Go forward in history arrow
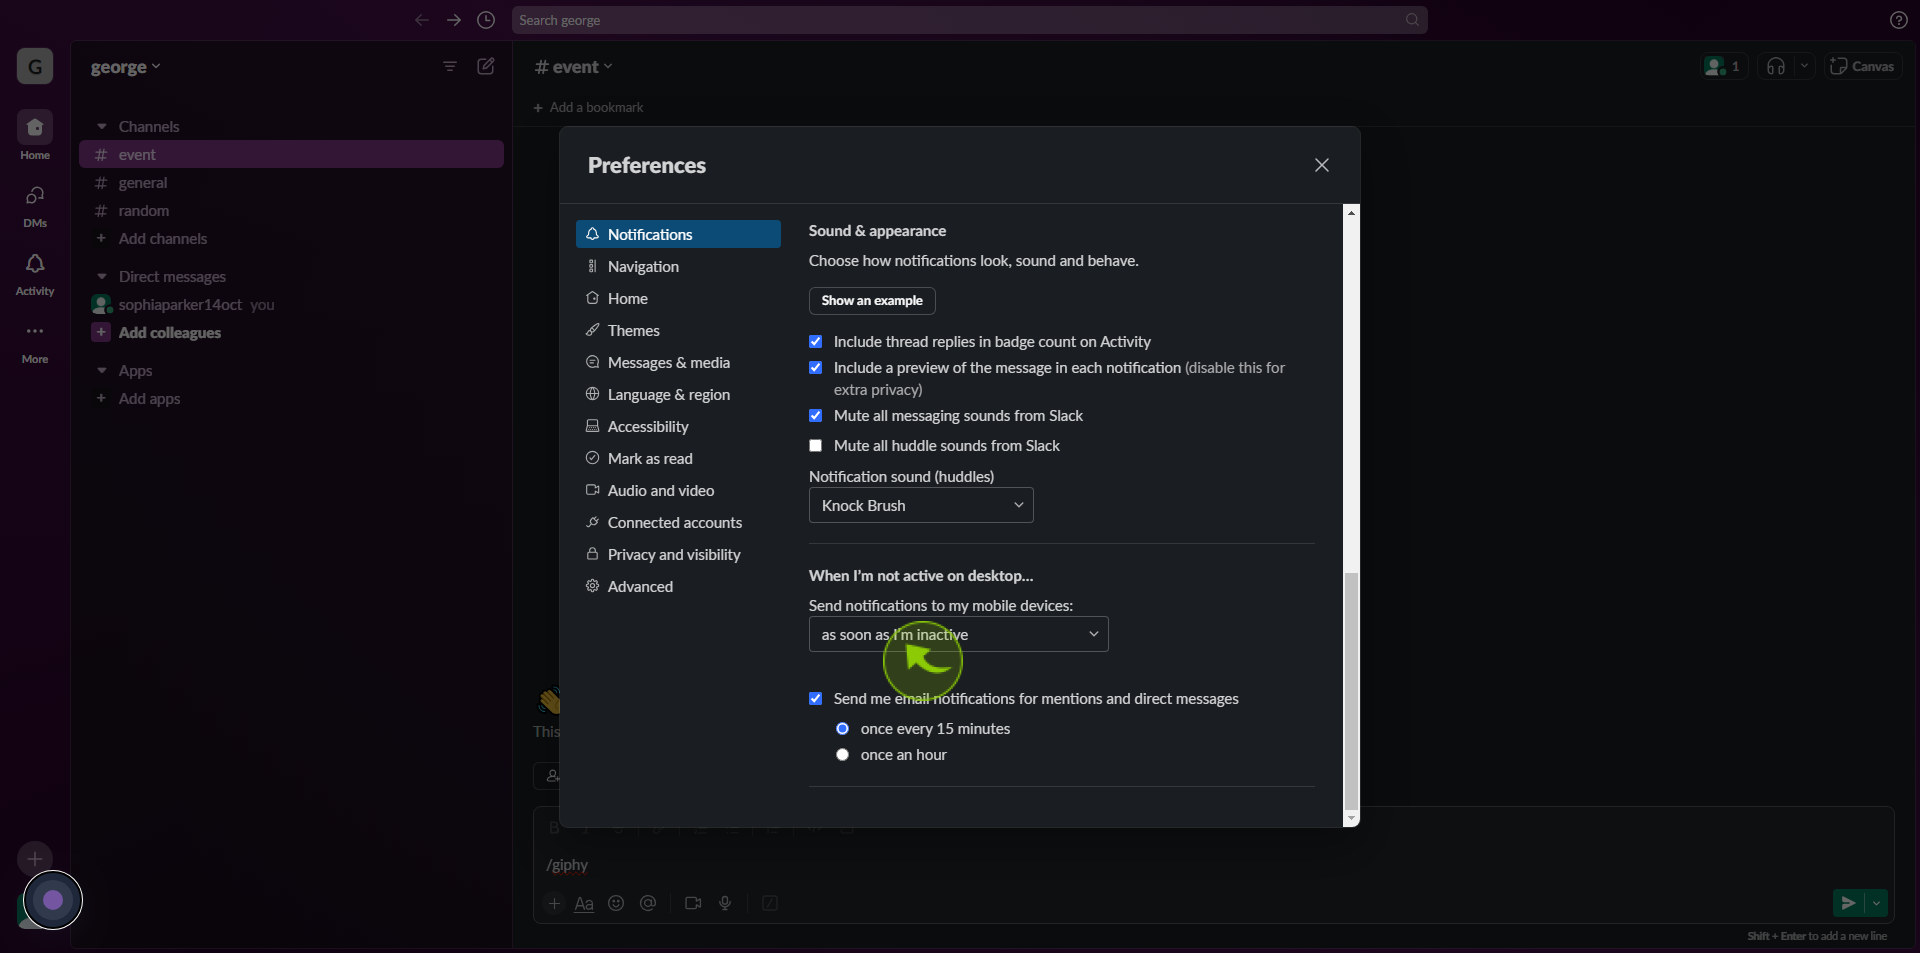The image size is (1920, 953). click(x=454, y=20)
